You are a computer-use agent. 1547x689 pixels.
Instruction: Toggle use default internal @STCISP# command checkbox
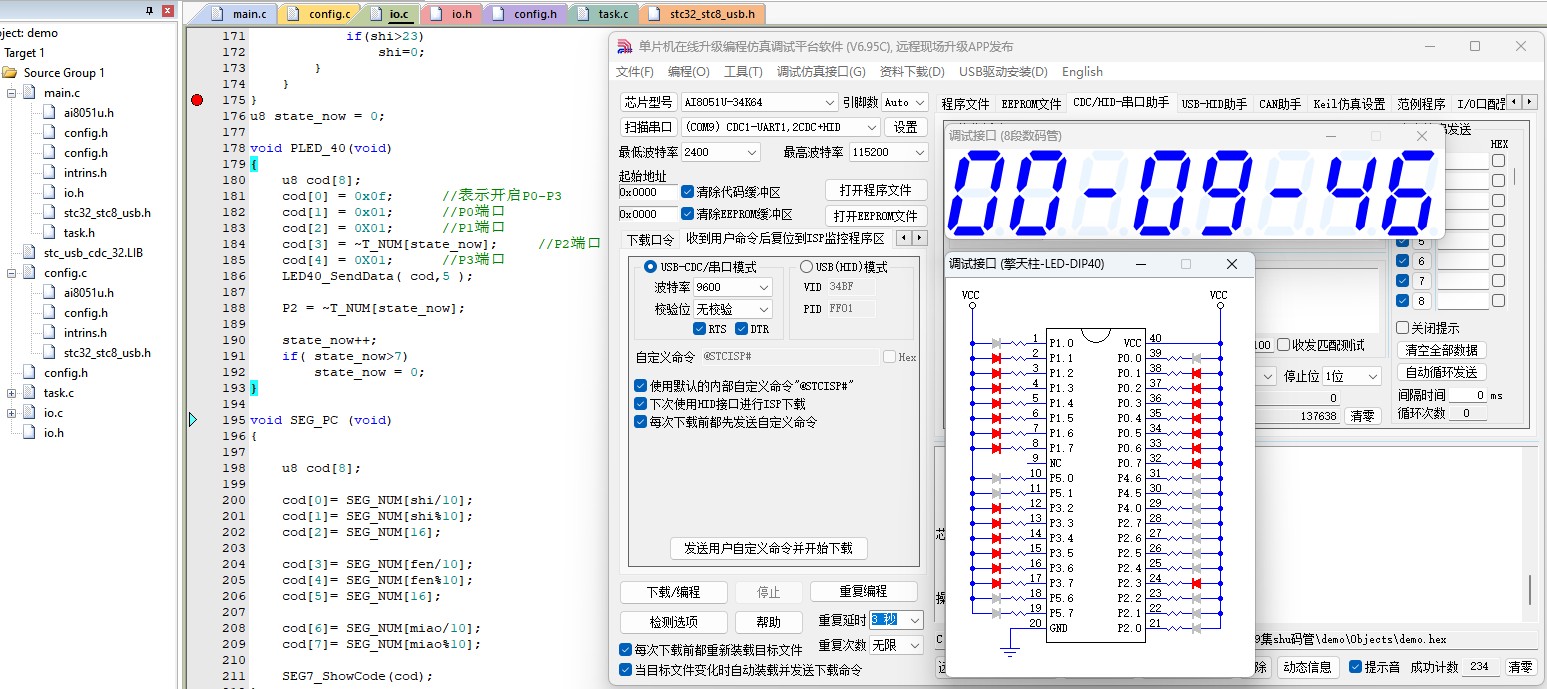[641, 386]
